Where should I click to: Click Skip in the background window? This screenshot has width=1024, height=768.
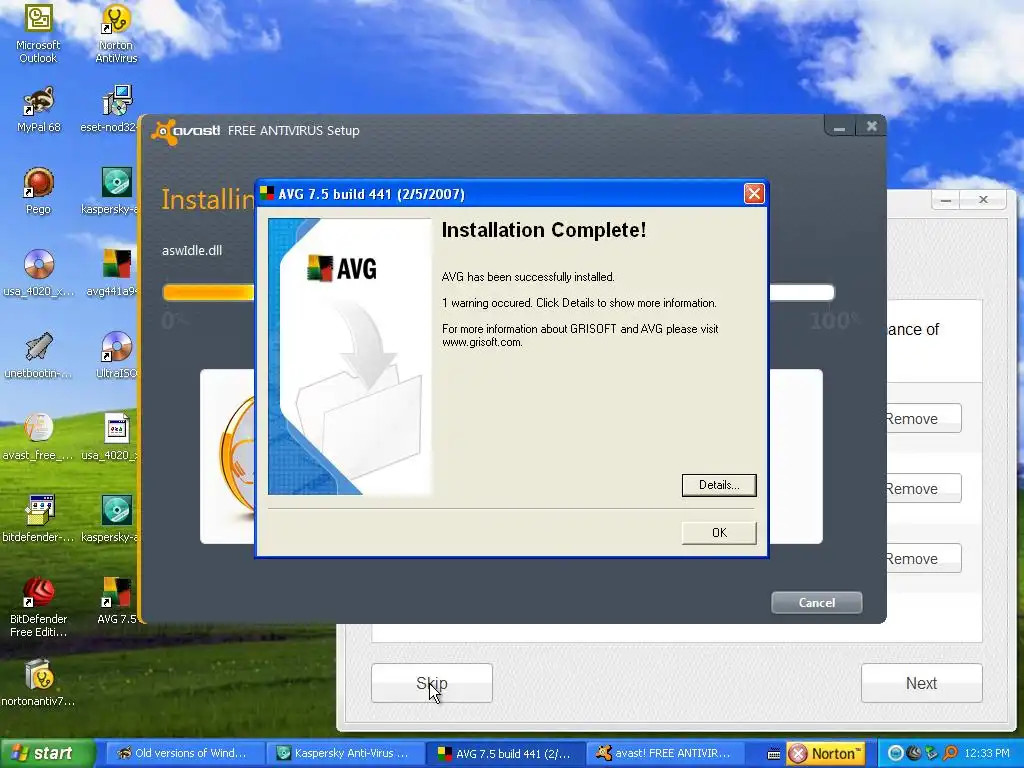click(432, 683)
